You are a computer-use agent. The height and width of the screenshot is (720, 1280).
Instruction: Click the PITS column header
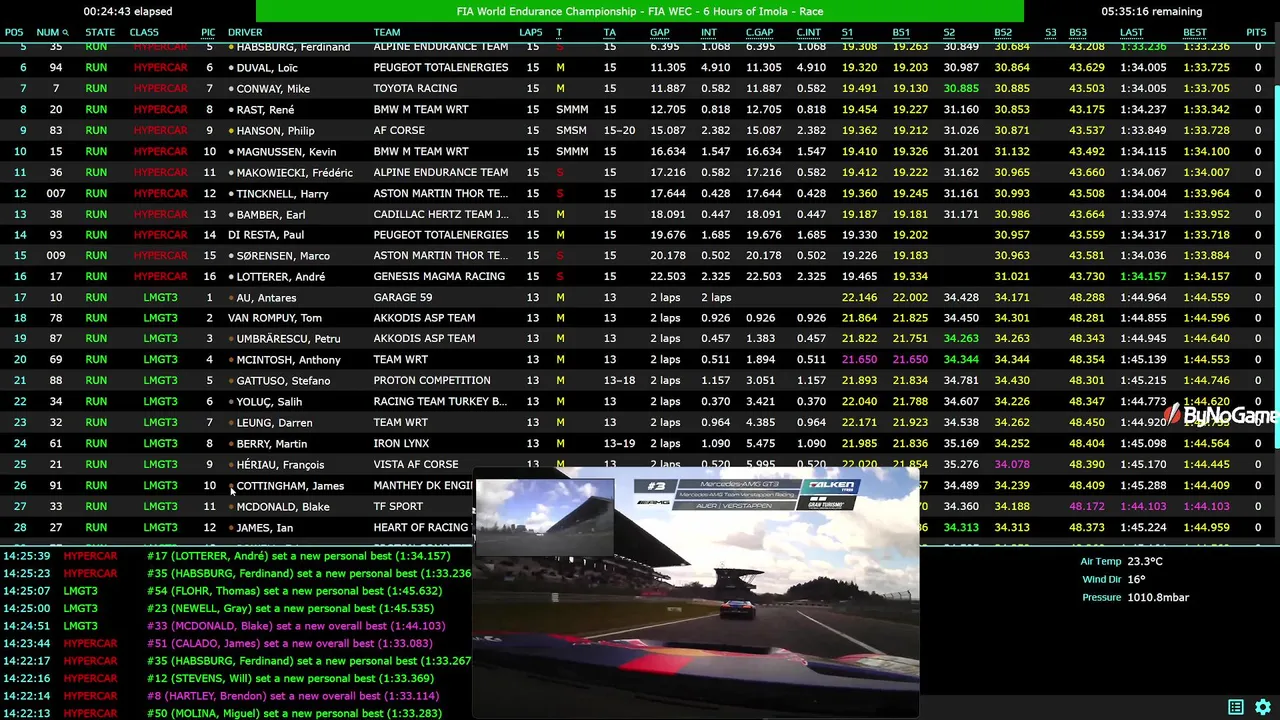1256,32
